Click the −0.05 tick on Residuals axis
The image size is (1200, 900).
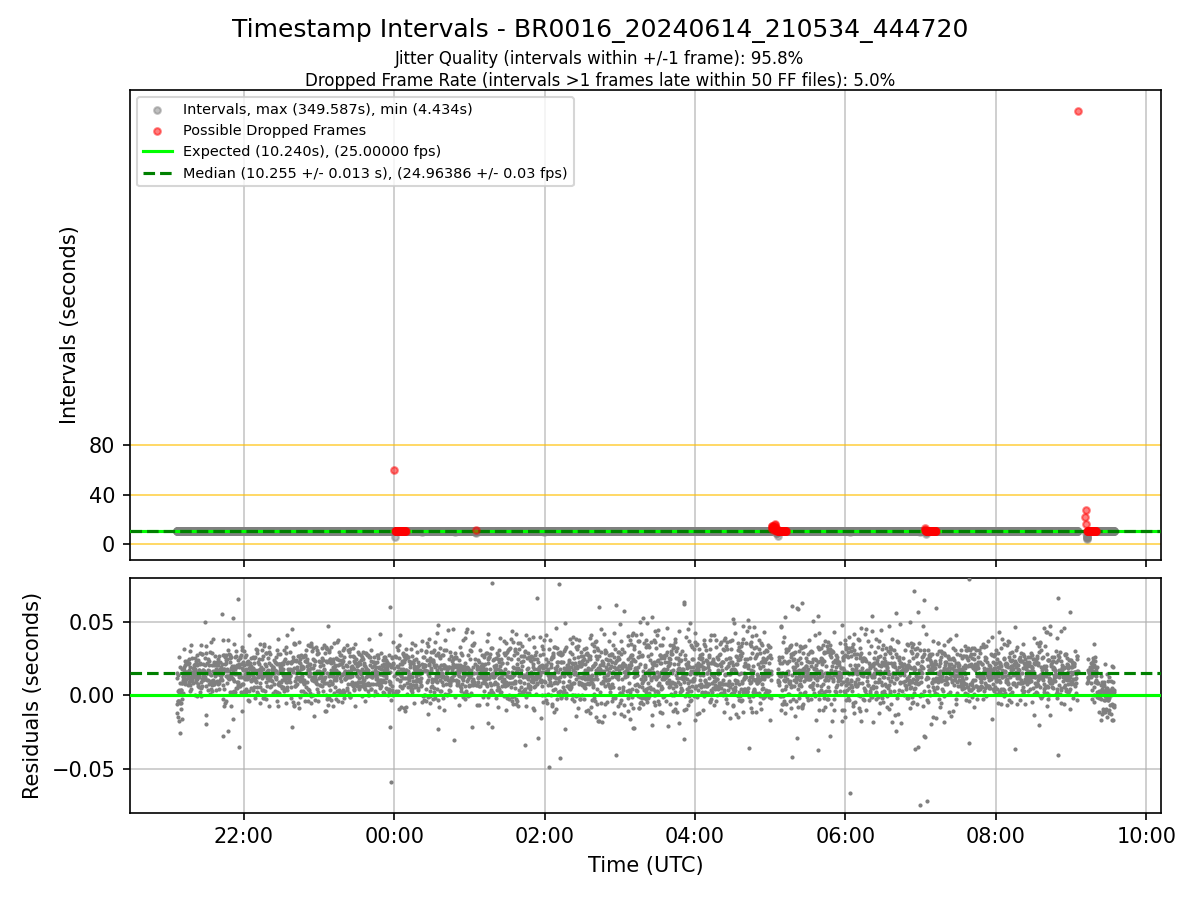coord(89,769)
